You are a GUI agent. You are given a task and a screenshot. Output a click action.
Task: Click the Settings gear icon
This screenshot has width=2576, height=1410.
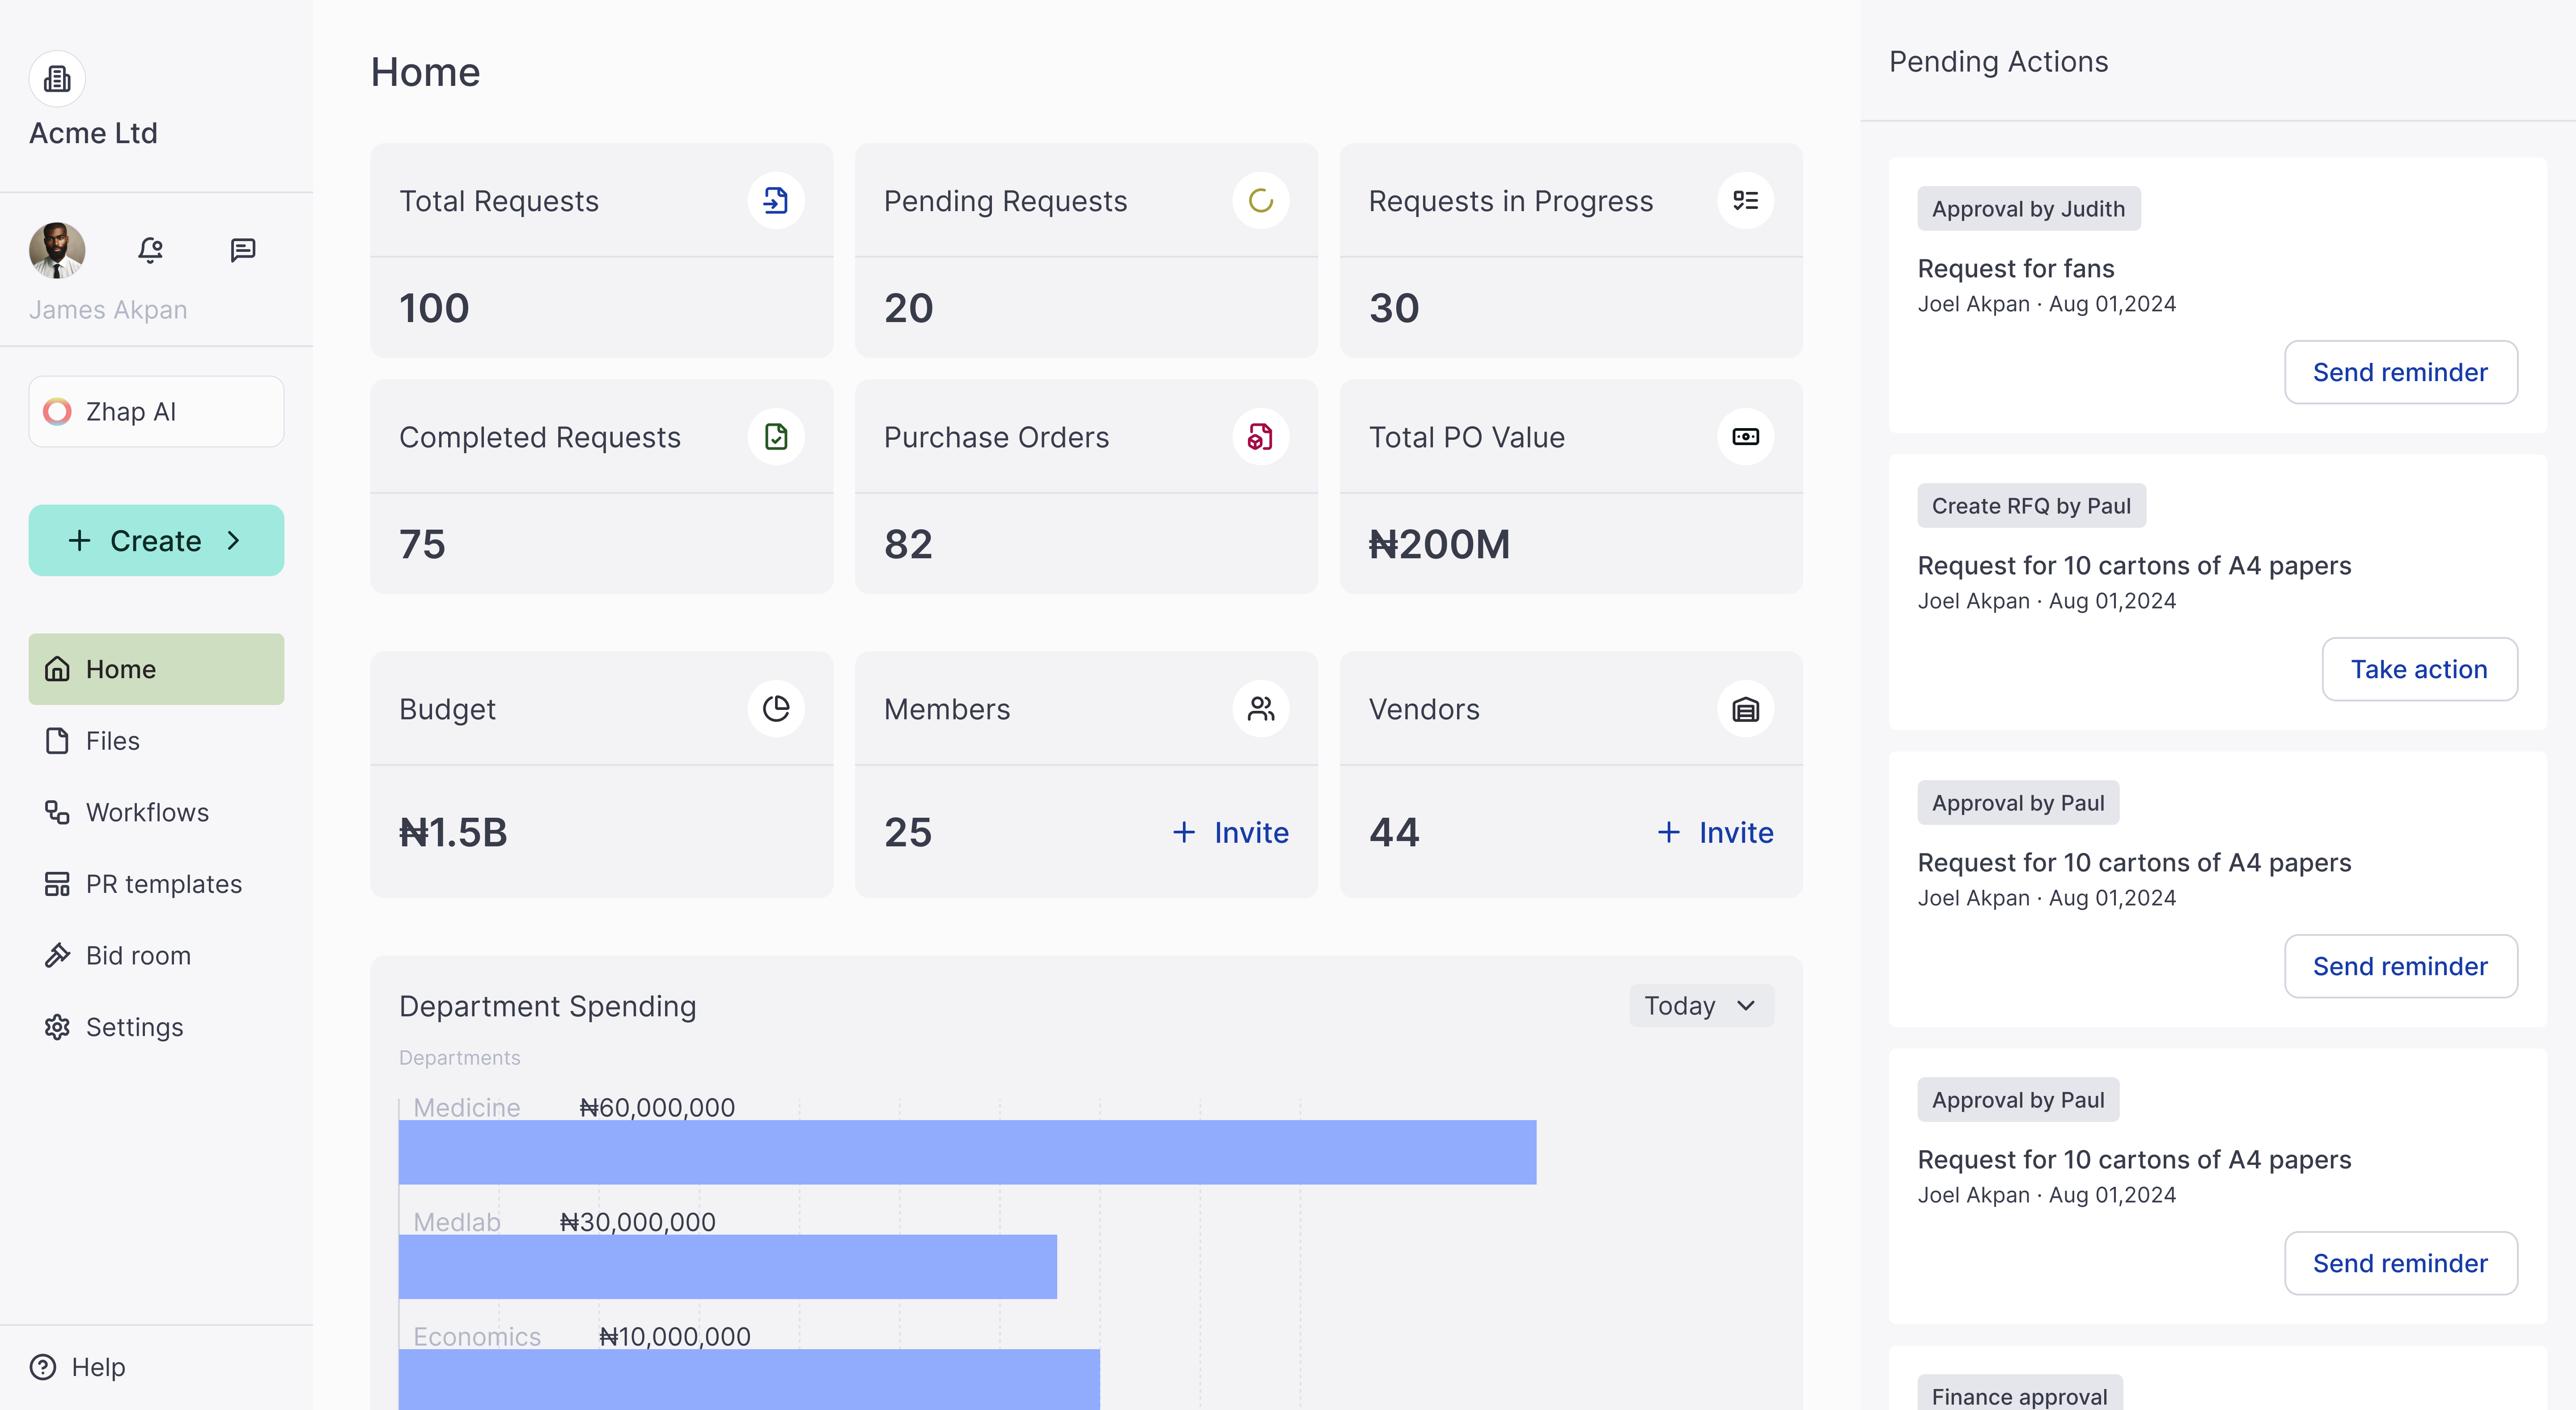(57, 1027)
